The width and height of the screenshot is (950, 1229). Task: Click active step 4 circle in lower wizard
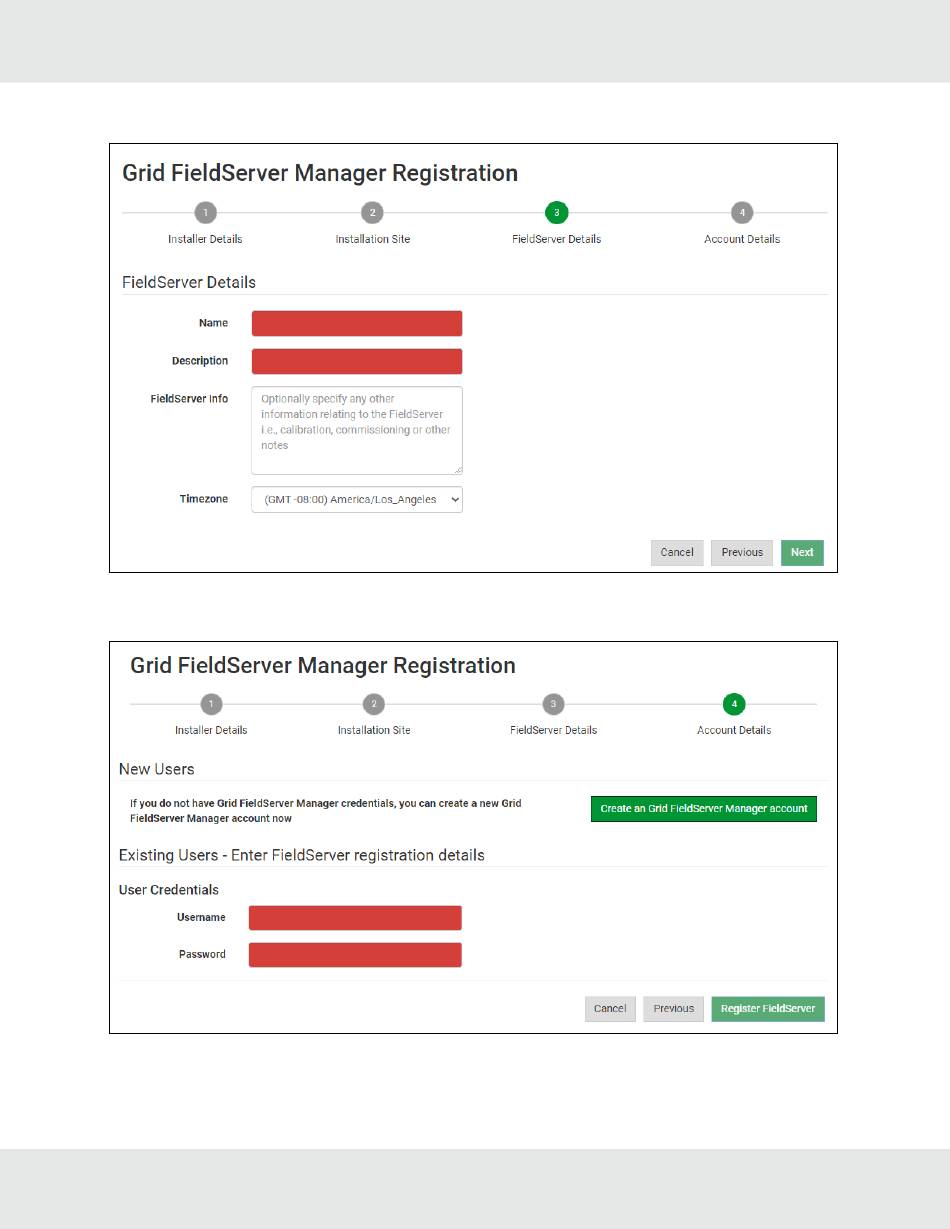[x=734, y=703]
